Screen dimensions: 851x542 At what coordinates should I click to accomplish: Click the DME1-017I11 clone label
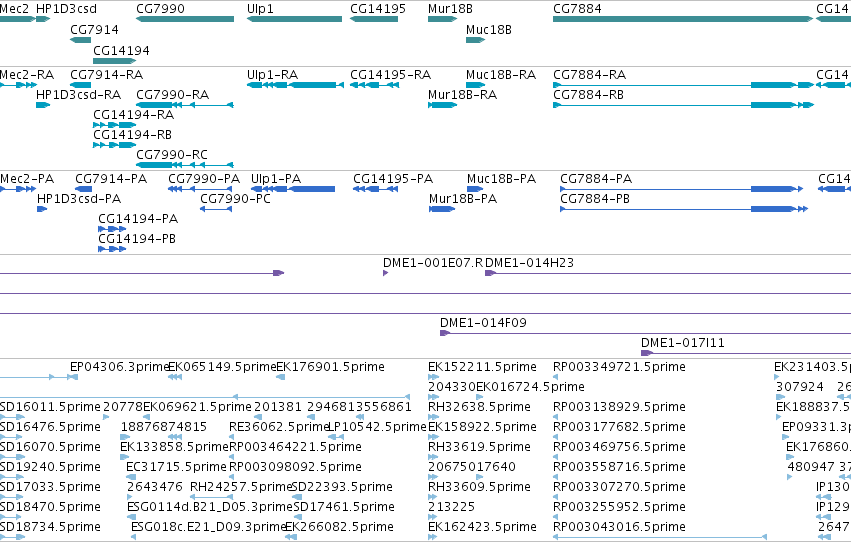683,343
